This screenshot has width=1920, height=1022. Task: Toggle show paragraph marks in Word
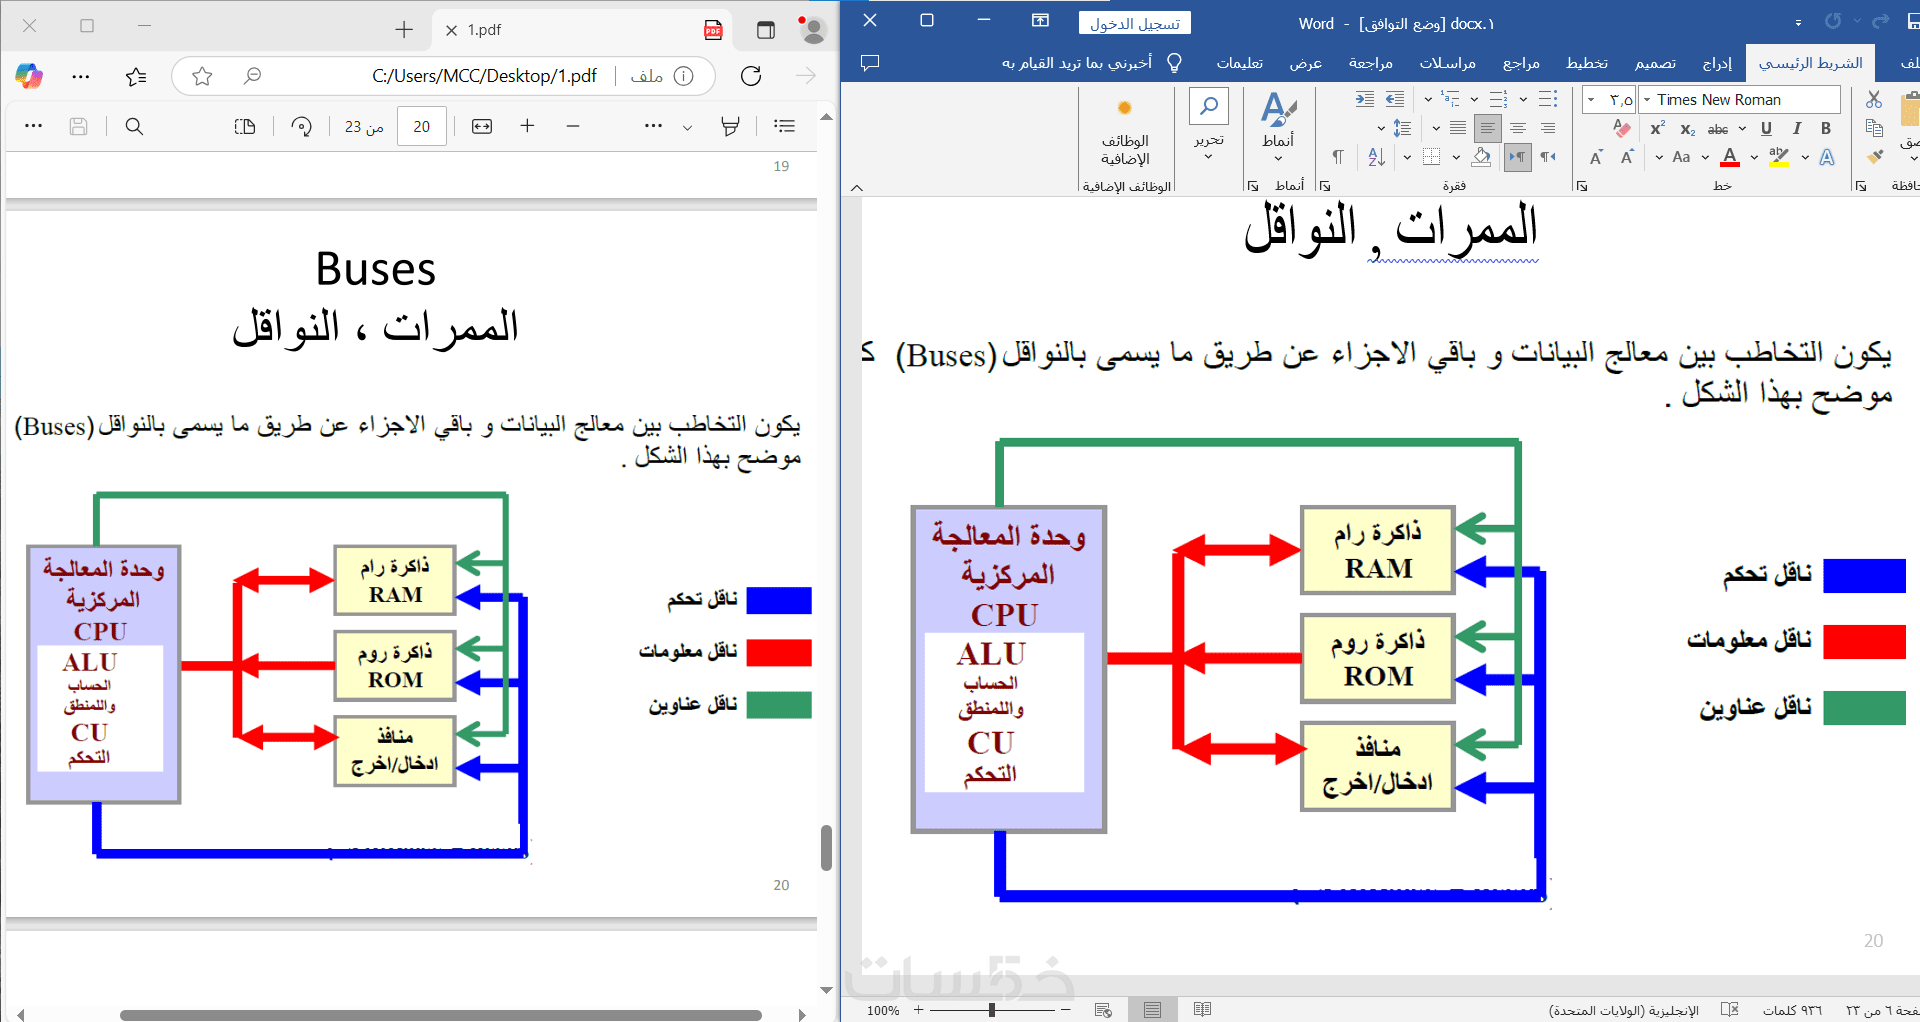click(x=1338, y=157)
